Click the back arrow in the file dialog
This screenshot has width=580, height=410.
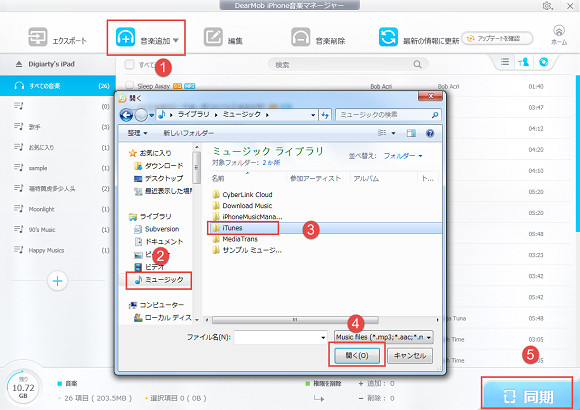(x=127, y=115)
